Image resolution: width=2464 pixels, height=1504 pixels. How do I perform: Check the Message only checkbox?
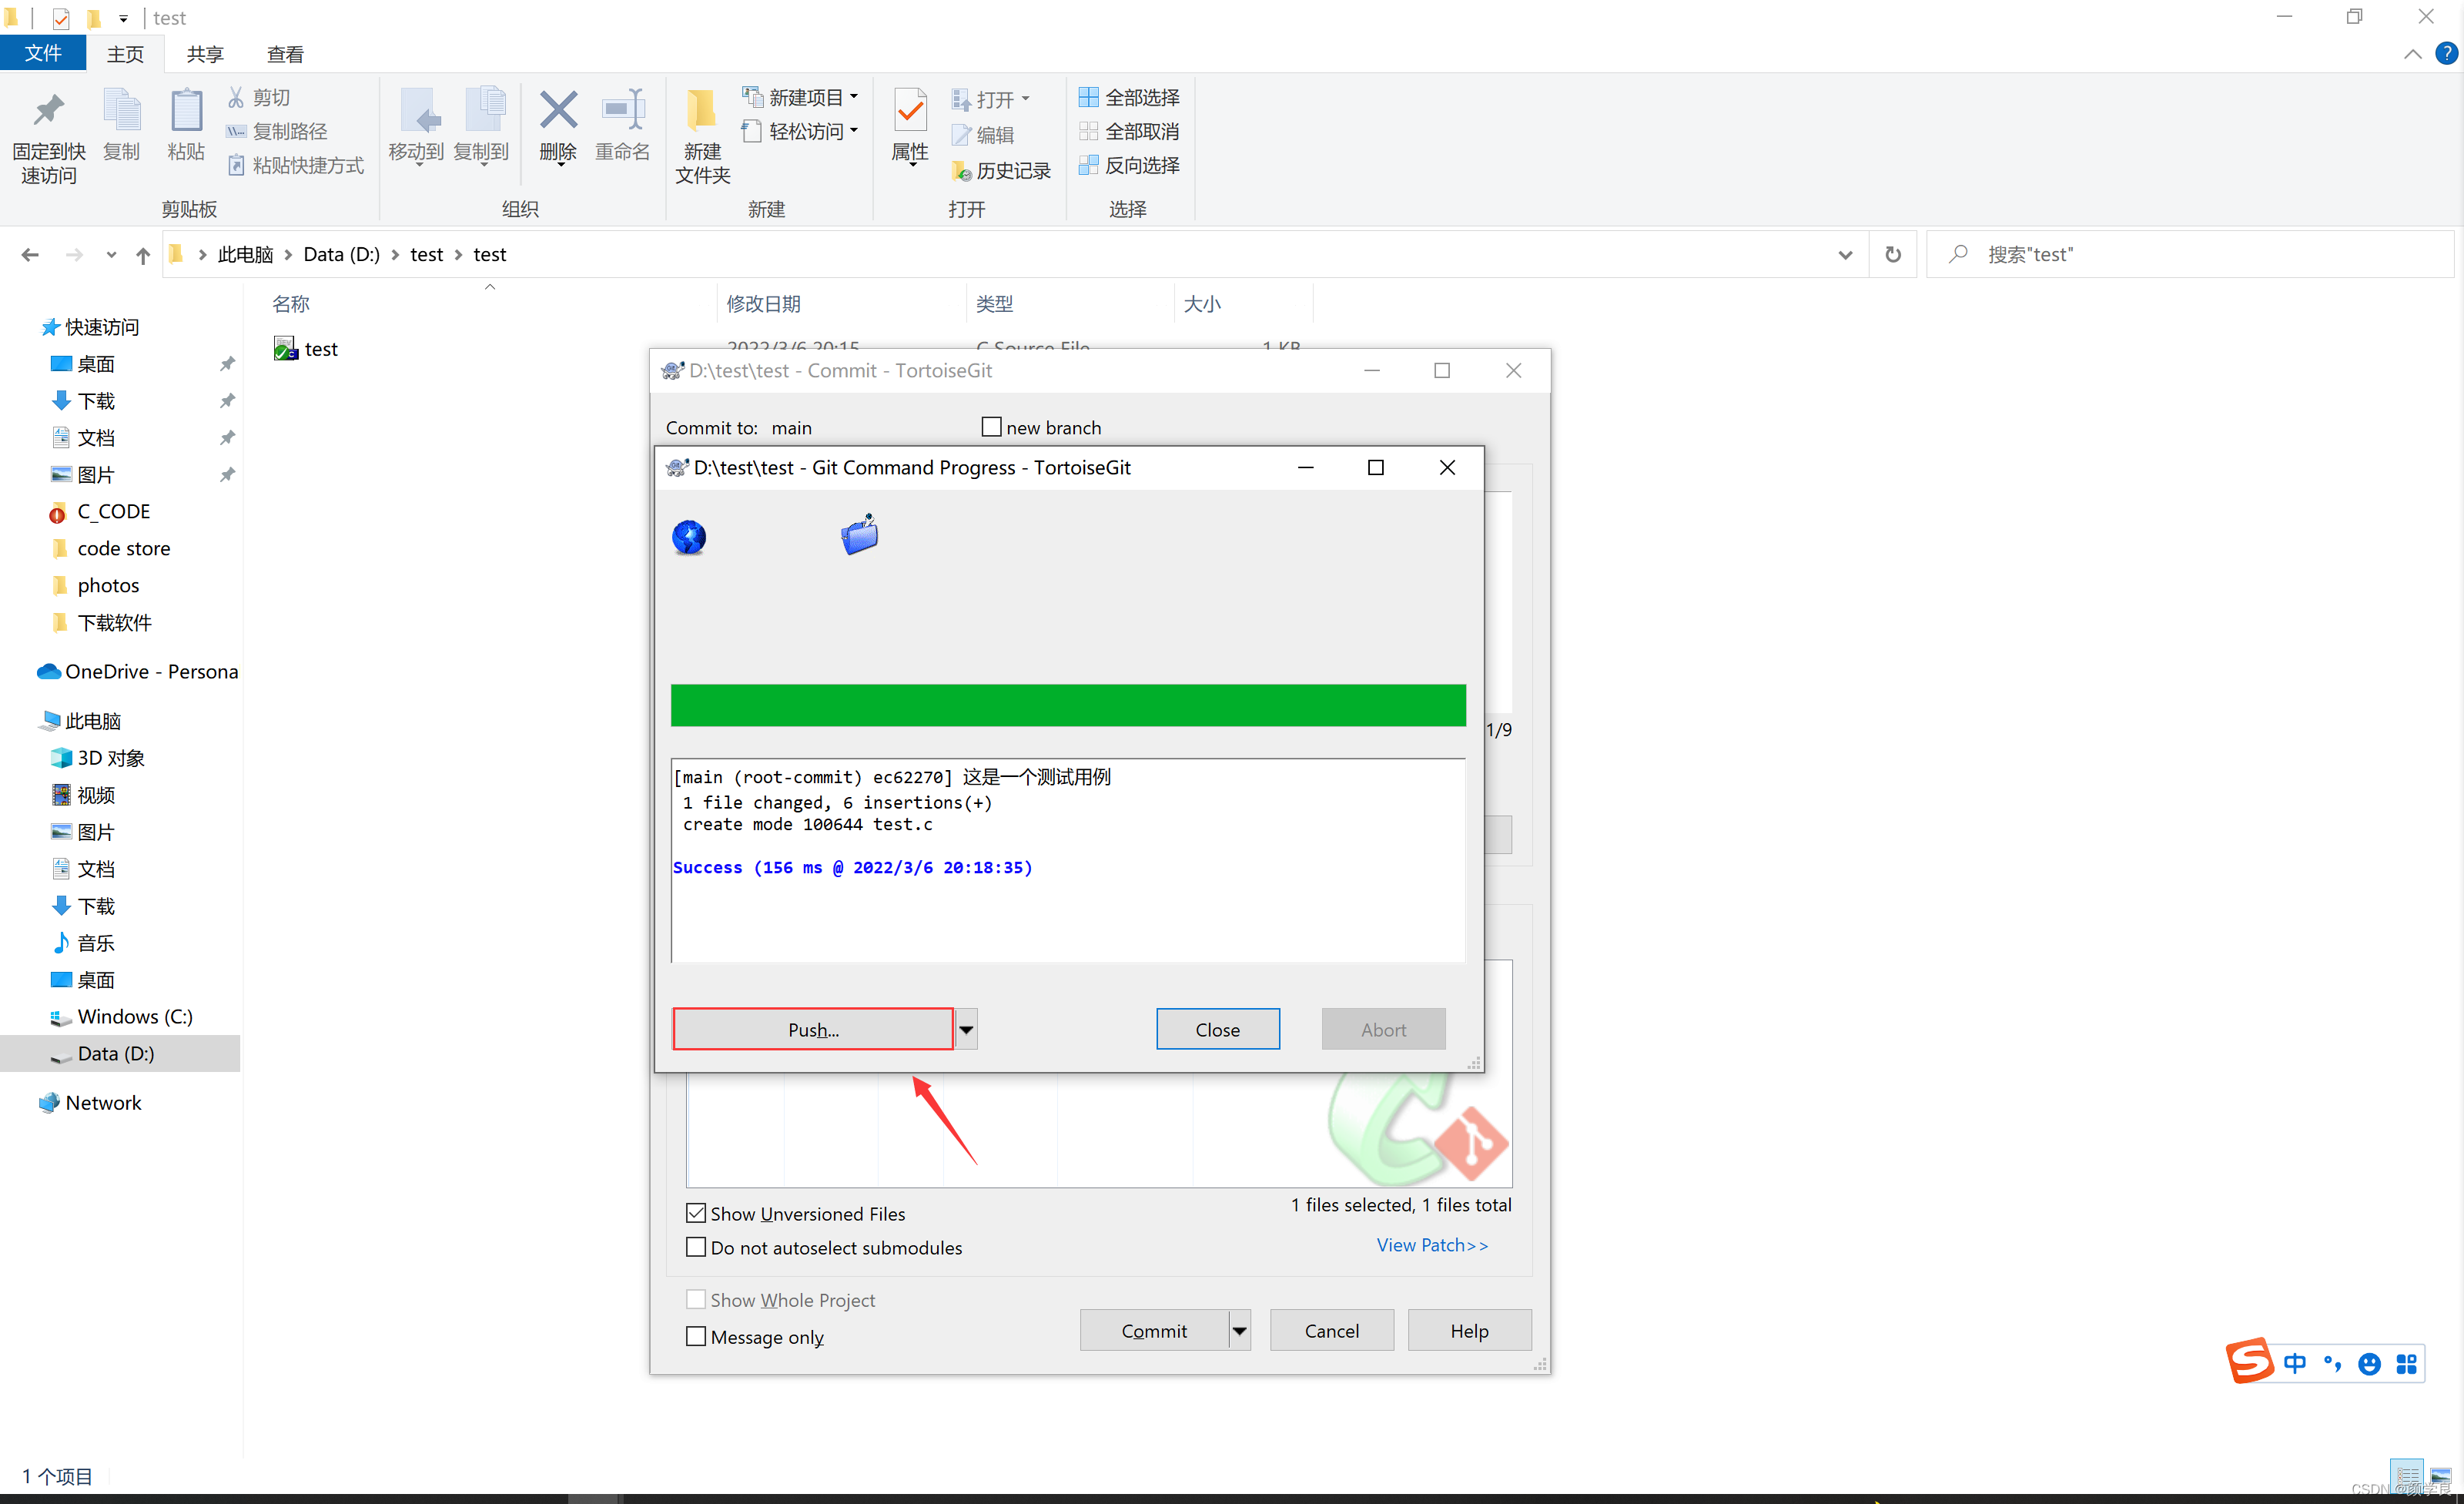click(x=696, y=1336)
